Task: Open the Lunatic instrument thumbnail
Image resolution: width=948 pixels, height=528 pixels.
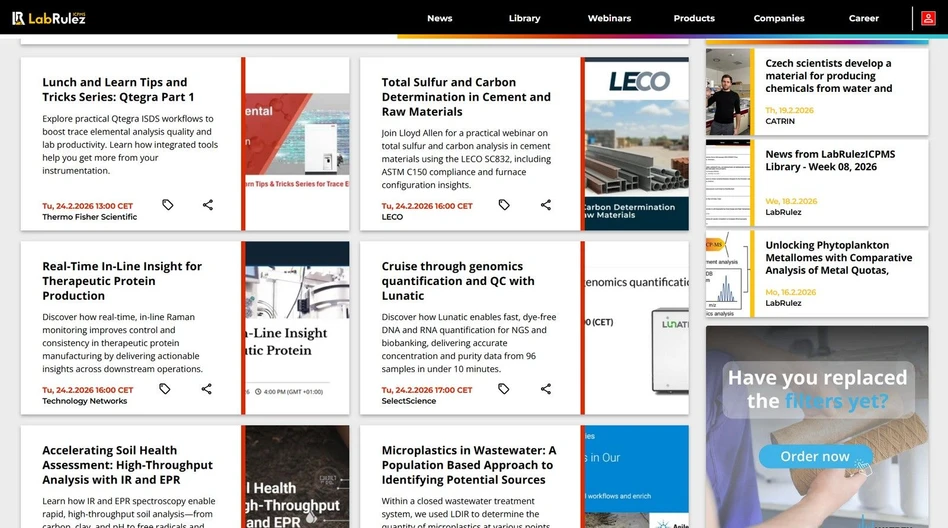Action: [x=637, y=328]
